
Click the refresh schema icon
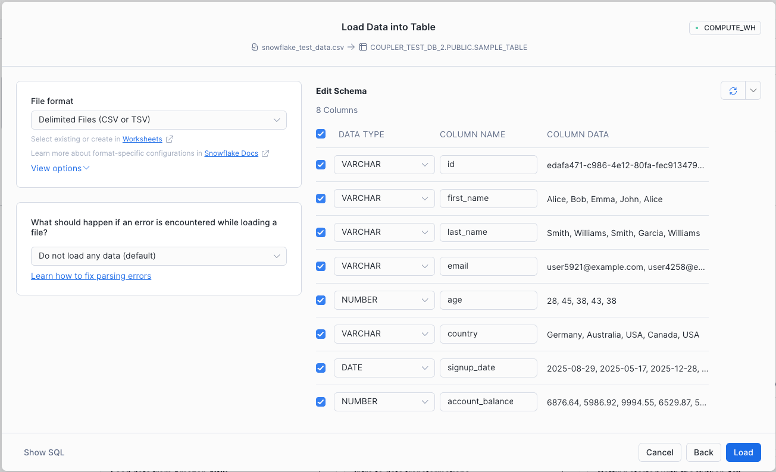(x=733, y=91)
